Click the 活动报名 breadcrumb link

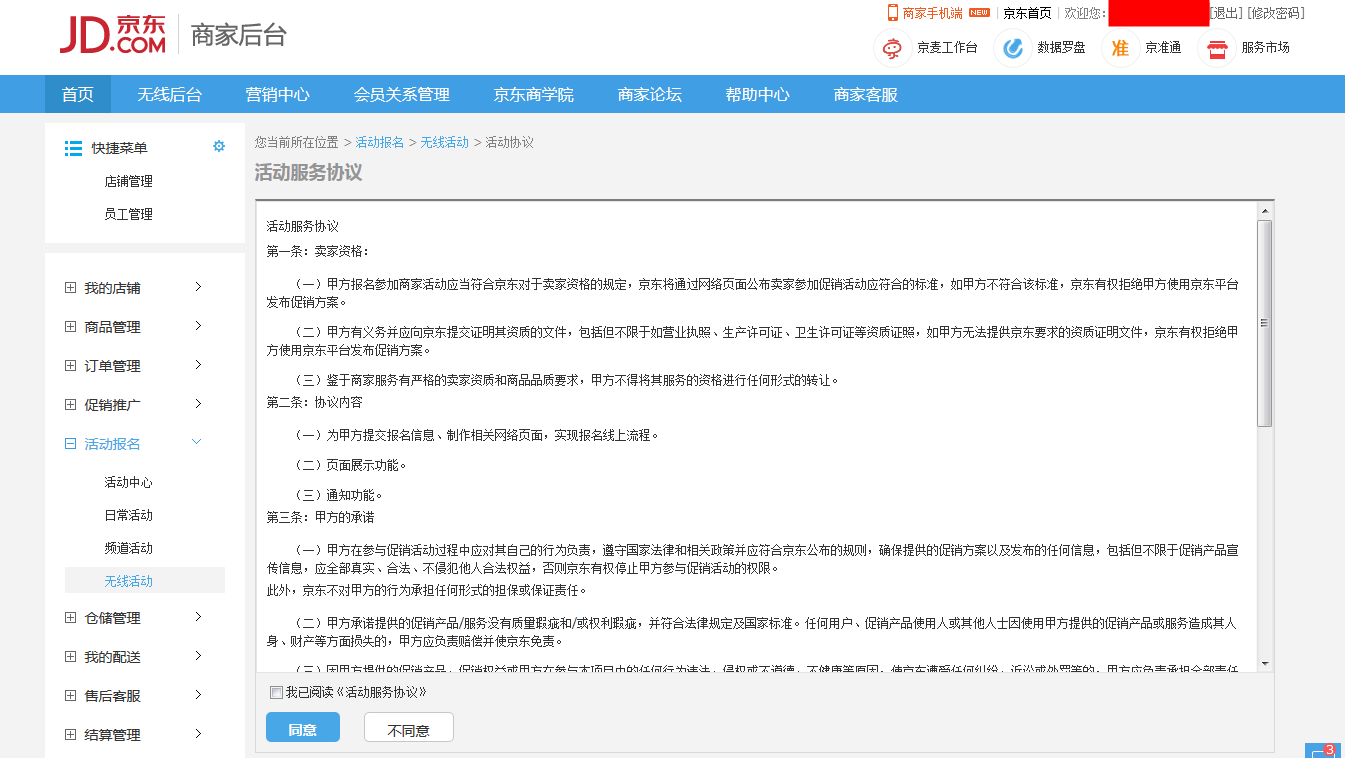[379, 142]
